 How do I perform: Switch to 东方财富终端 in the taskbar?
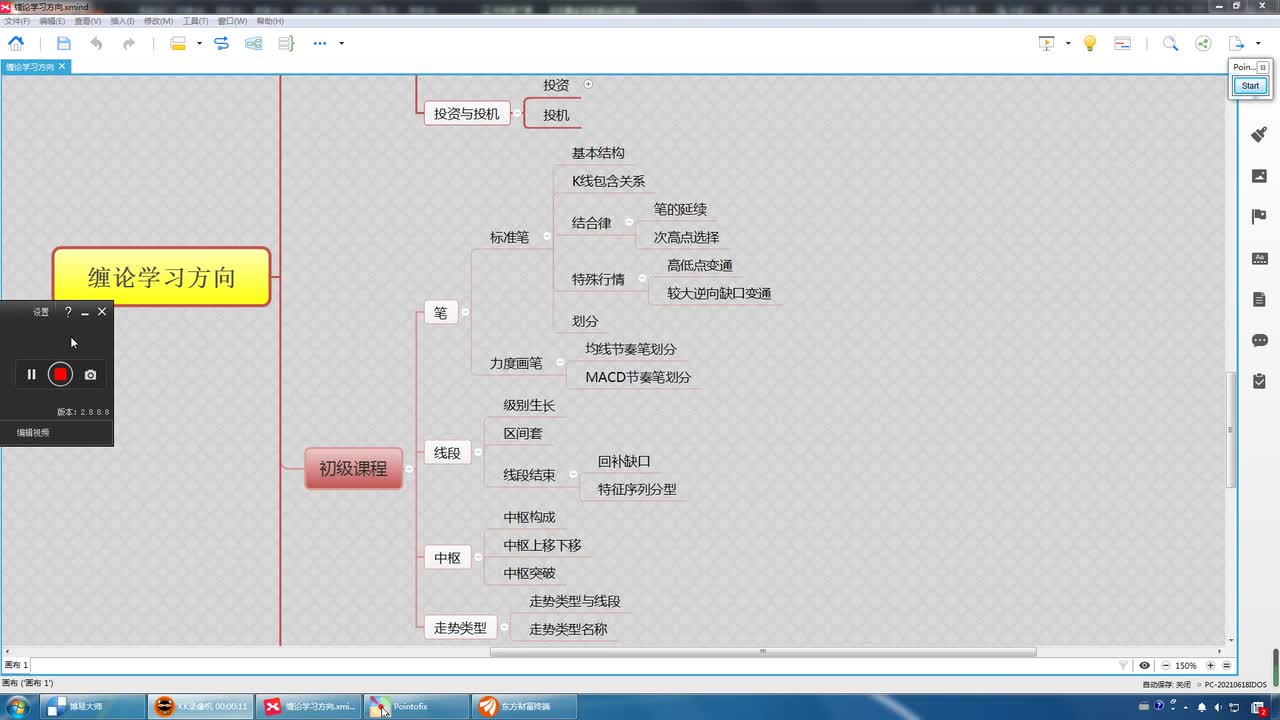(525, 707)
